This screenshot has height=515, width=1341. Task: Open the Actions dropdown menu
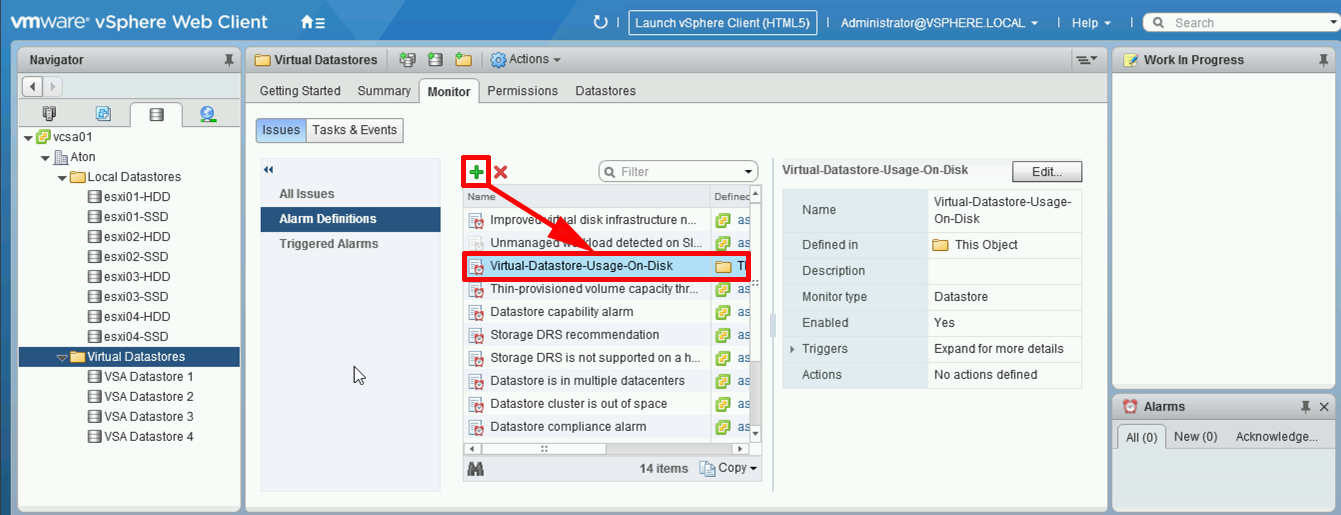(526, 60)
